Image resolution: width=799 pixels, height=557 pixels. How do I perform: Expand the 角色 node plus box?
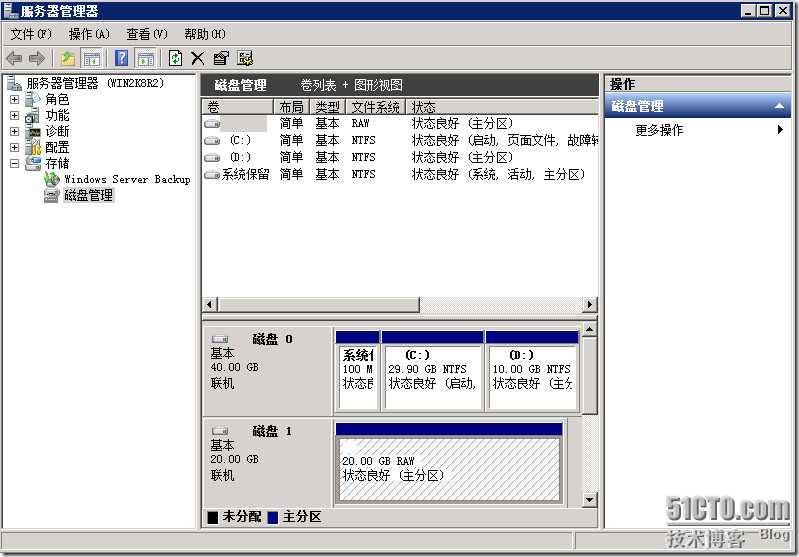pos(14,99)
